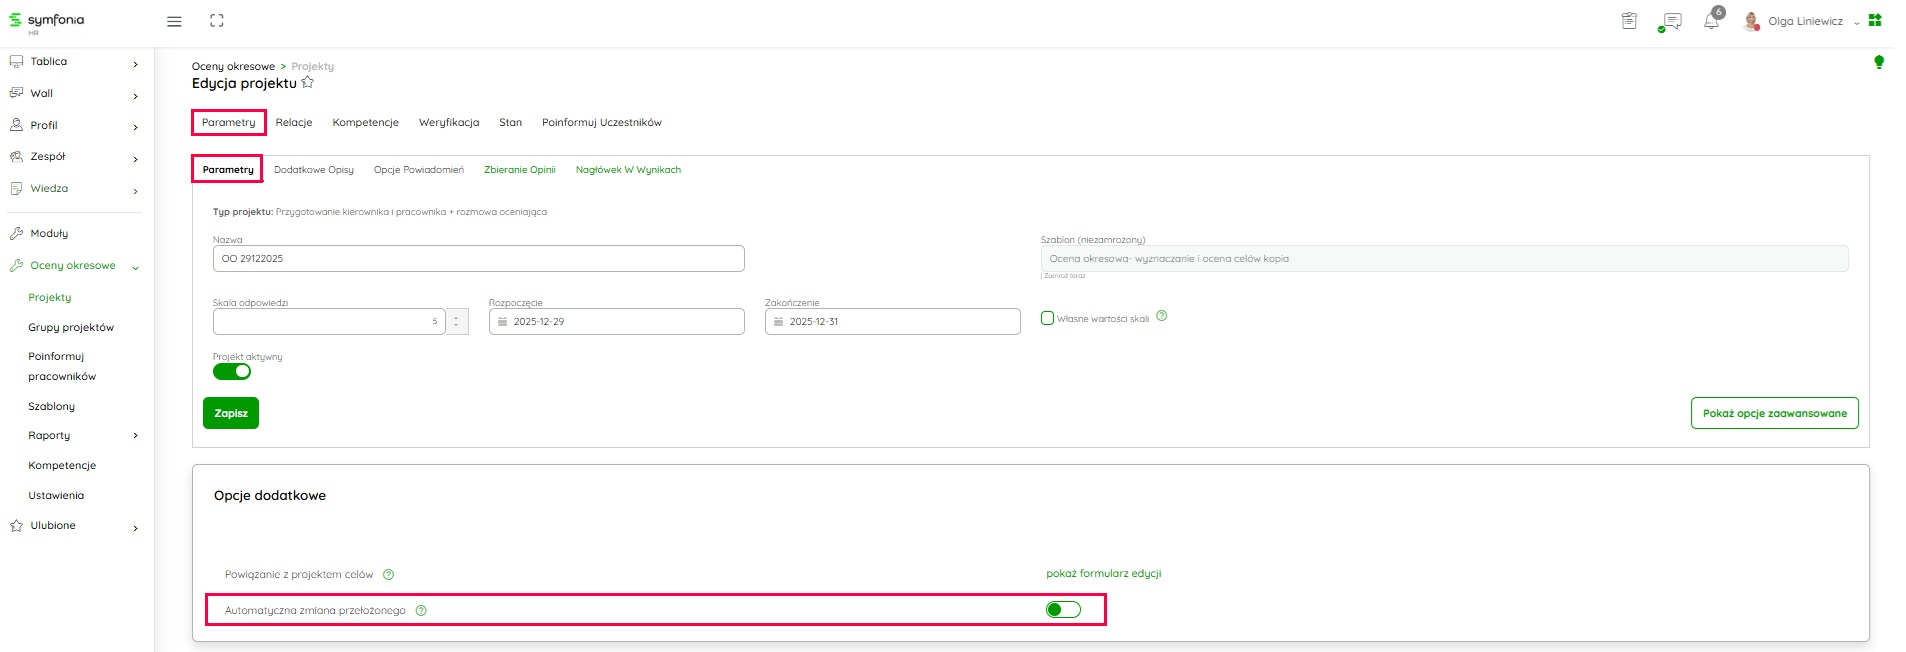The image size is (1906, 652).
Task: Toggle Automatyczna zmiana przełożonego switch
Action: point(1063,610)
